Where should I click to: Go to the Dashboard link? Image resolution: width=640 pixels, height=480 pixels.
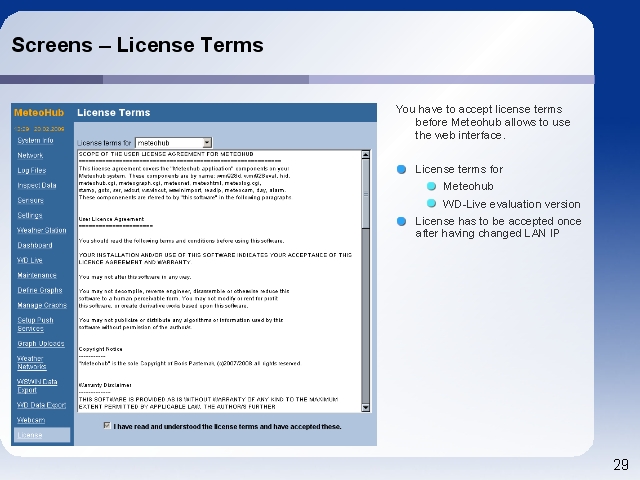[35, 245]
